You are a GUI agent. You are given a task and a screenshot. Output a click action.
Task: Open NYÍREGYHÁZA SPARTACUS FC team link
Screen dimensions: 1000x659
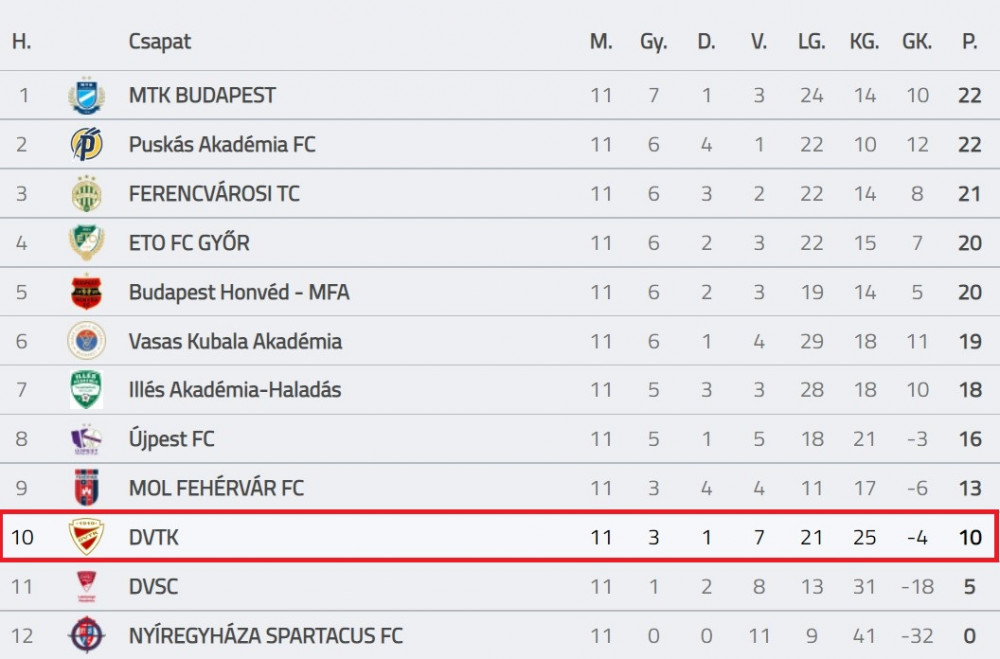point(266,636)
